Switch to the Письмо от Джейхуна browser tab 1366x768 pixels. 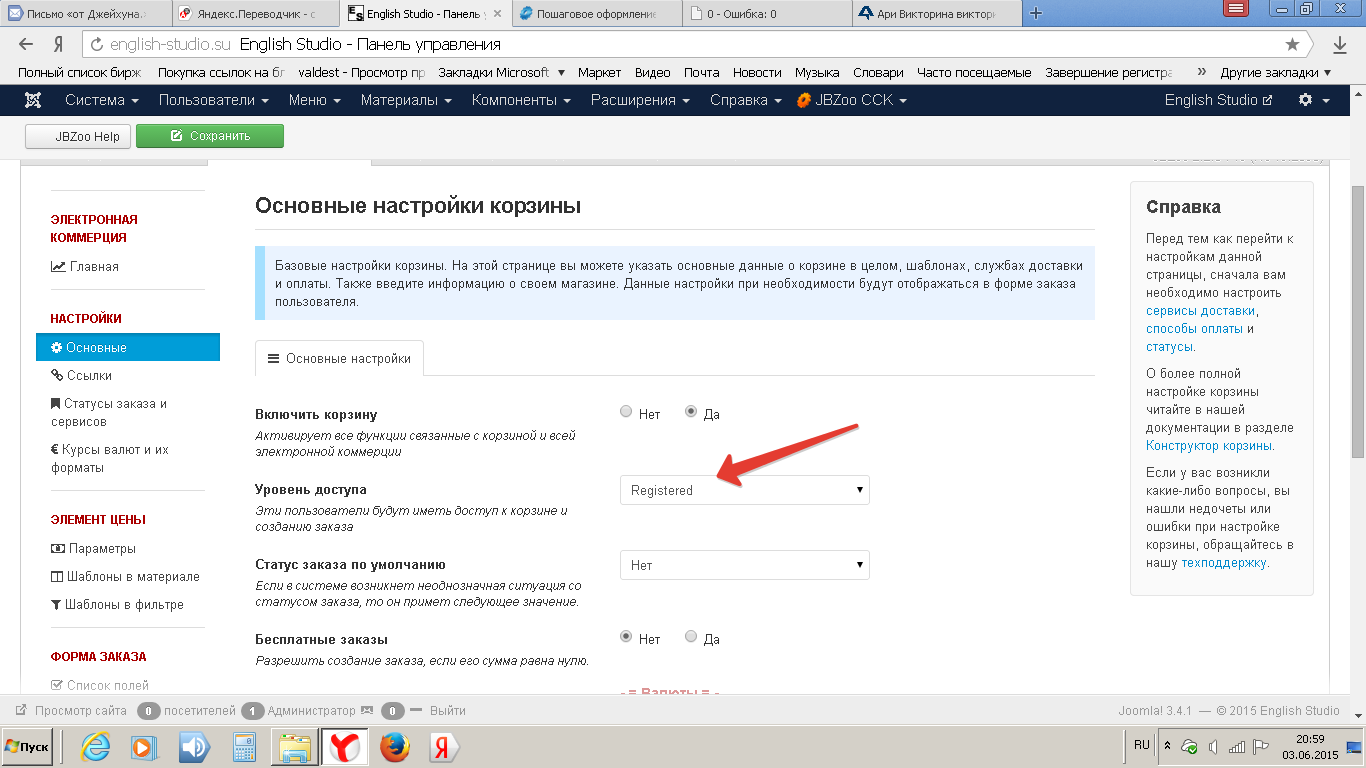tap(85, 14)
